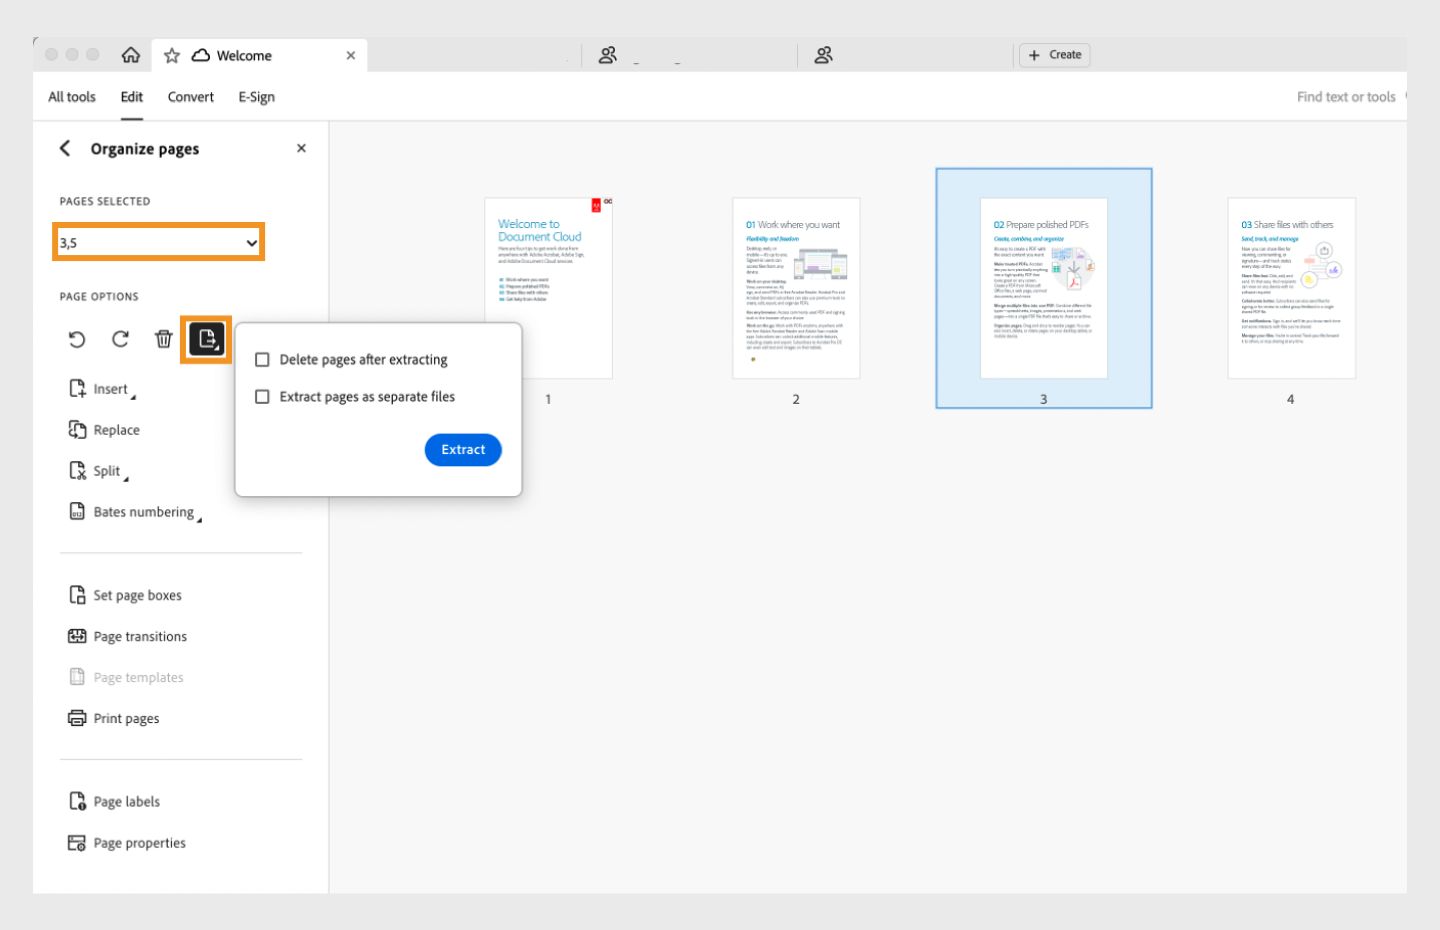Click the blue Extract button
1440x930 pixels.
click(462, 449)
